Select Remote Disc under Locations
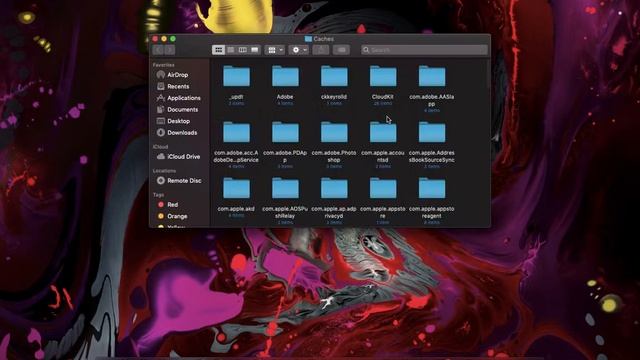 [178, 180]
